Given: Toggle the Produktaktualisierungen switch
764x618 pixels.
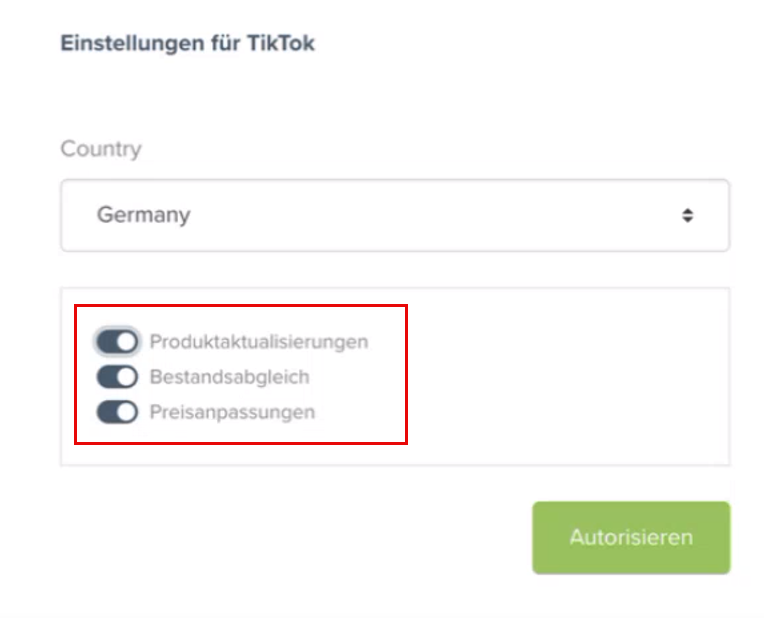Looking at the screenshot, I should pos(117,342).
